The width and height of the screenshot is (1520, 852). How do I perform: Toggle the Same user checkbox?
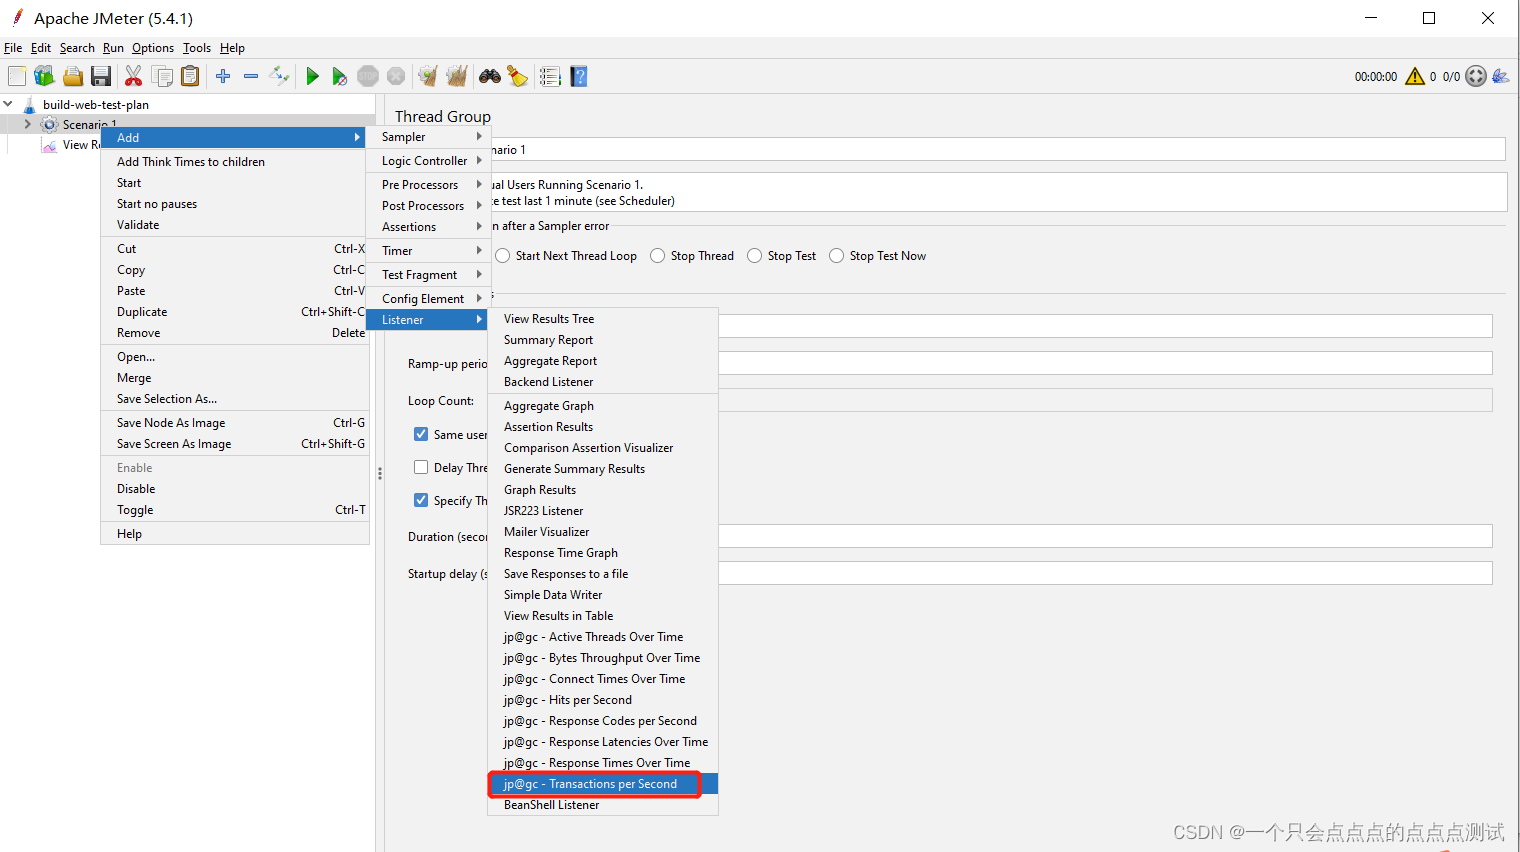(x=421, y=434)
